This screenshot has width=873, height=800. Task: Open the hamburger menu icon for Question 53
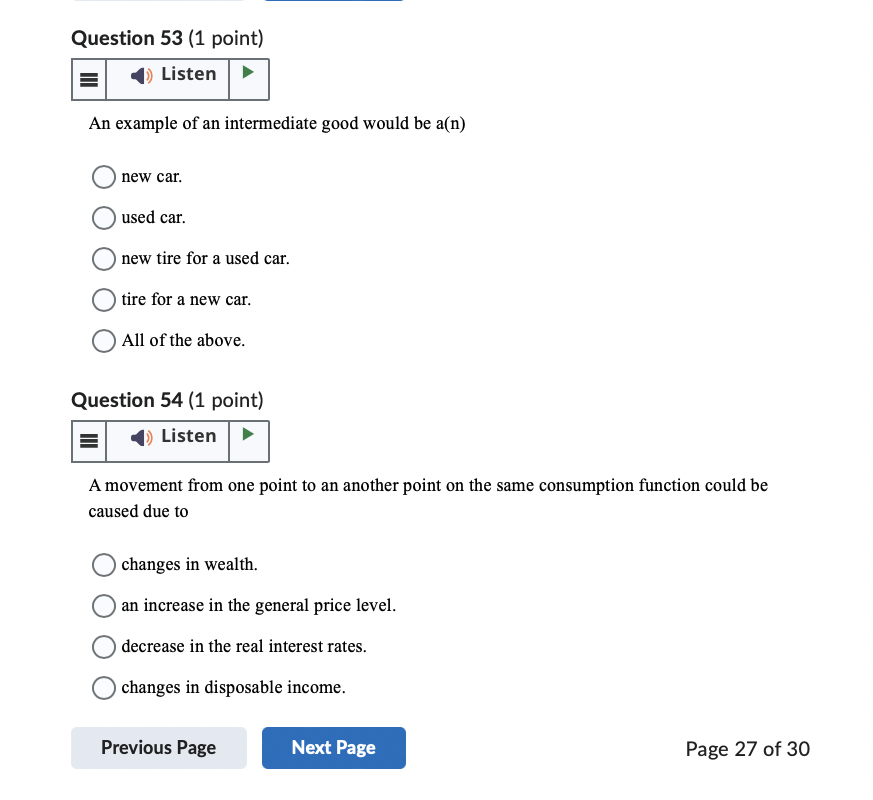pyautogui.click(x=88, y=79)
